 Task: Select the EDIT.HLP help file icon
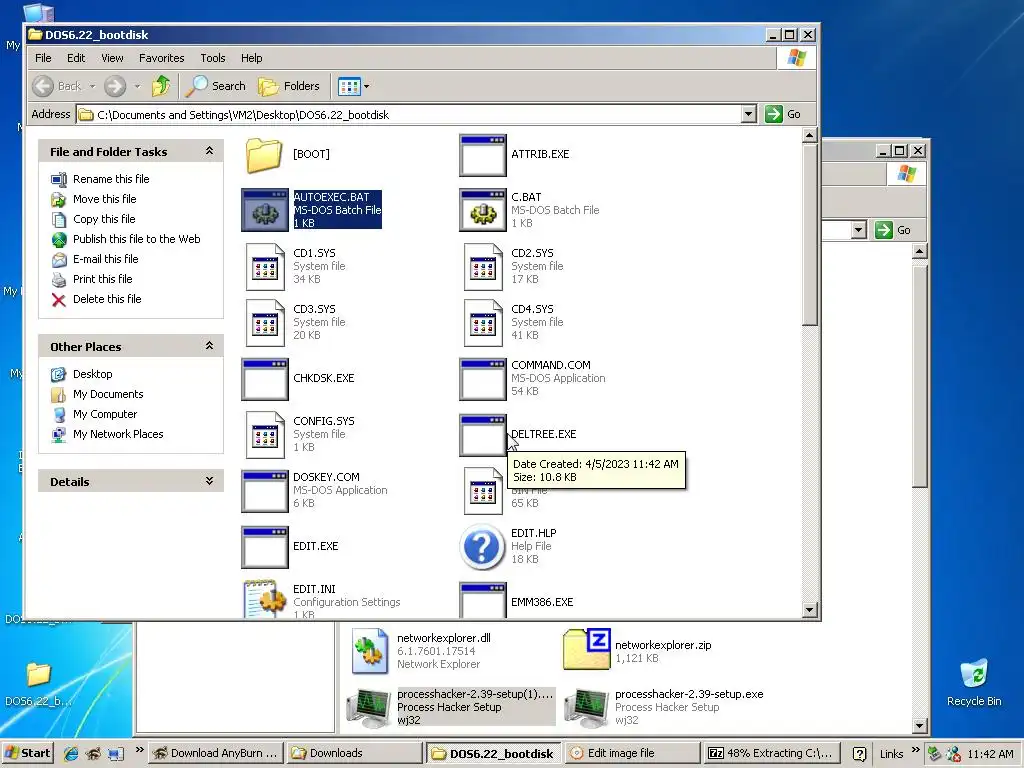point(483,547)
